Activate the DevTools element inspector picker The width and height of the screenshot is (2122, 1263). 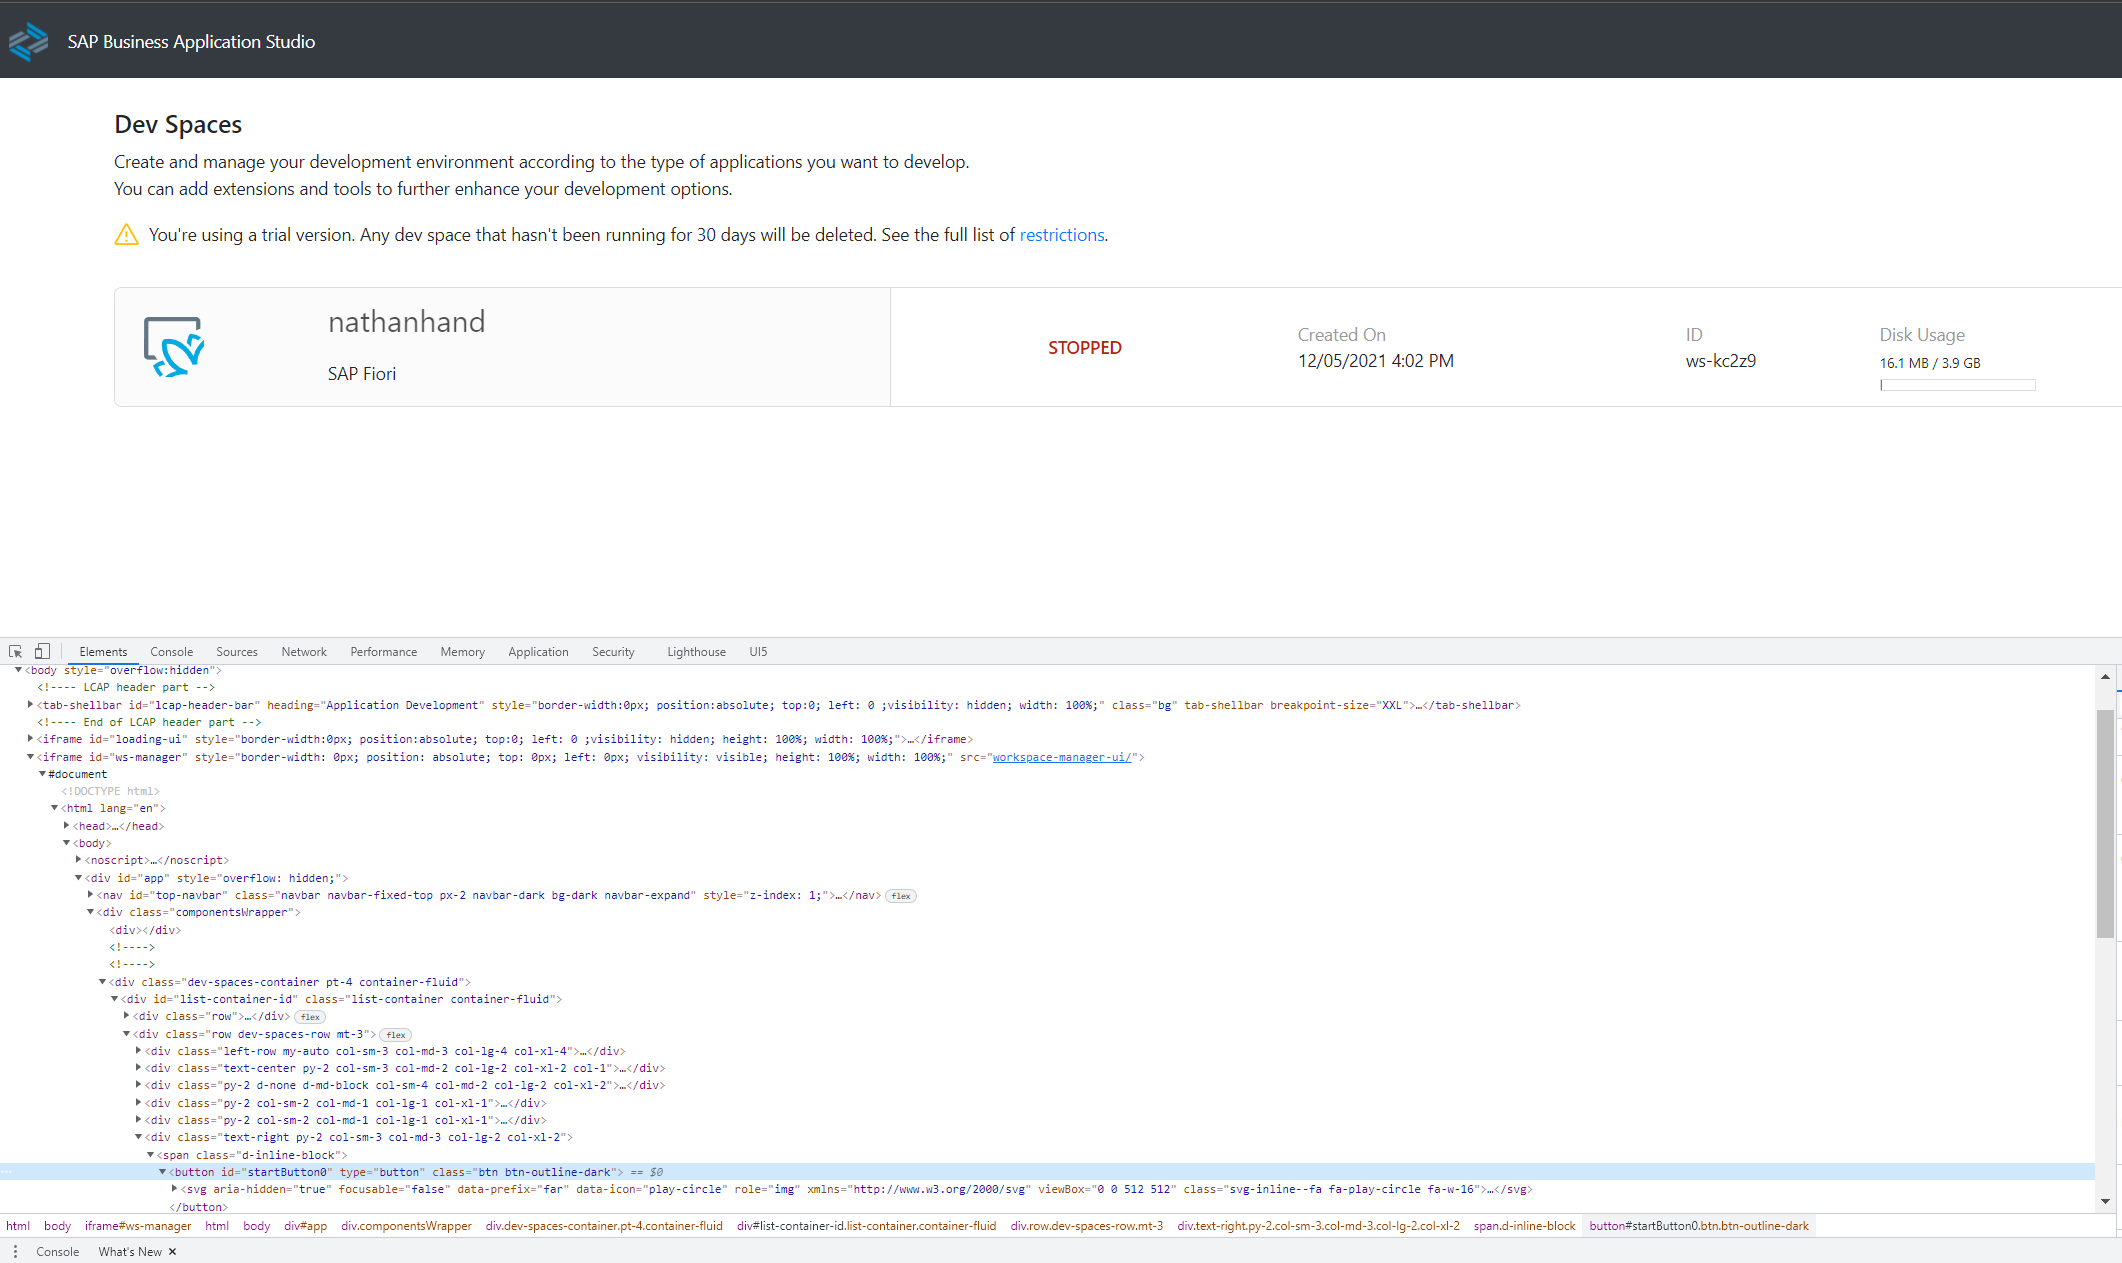tap(16, 651)
